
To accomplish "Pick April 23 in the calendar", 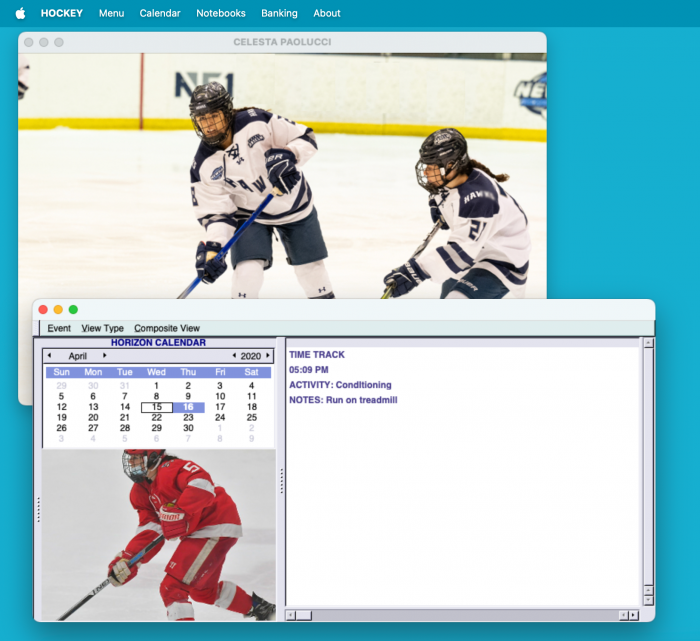I will [188, 417].
